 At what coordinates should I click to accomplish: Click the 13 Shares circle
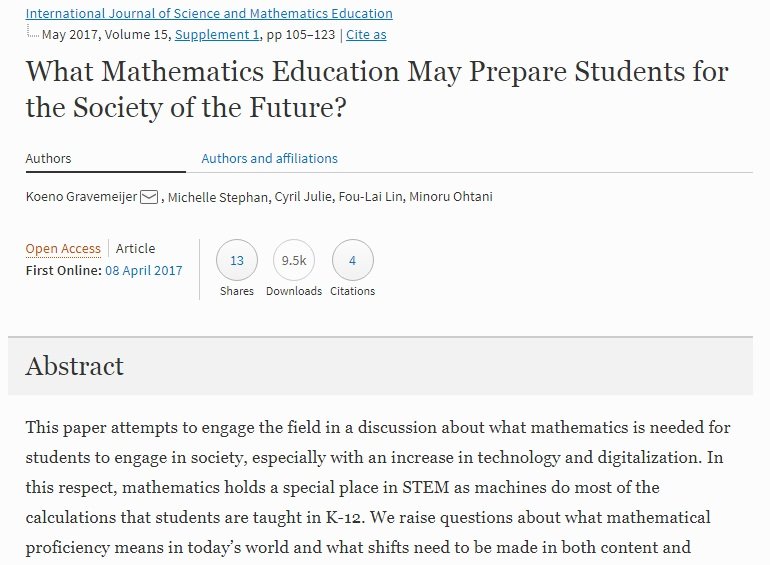click(x=237, y=260)
